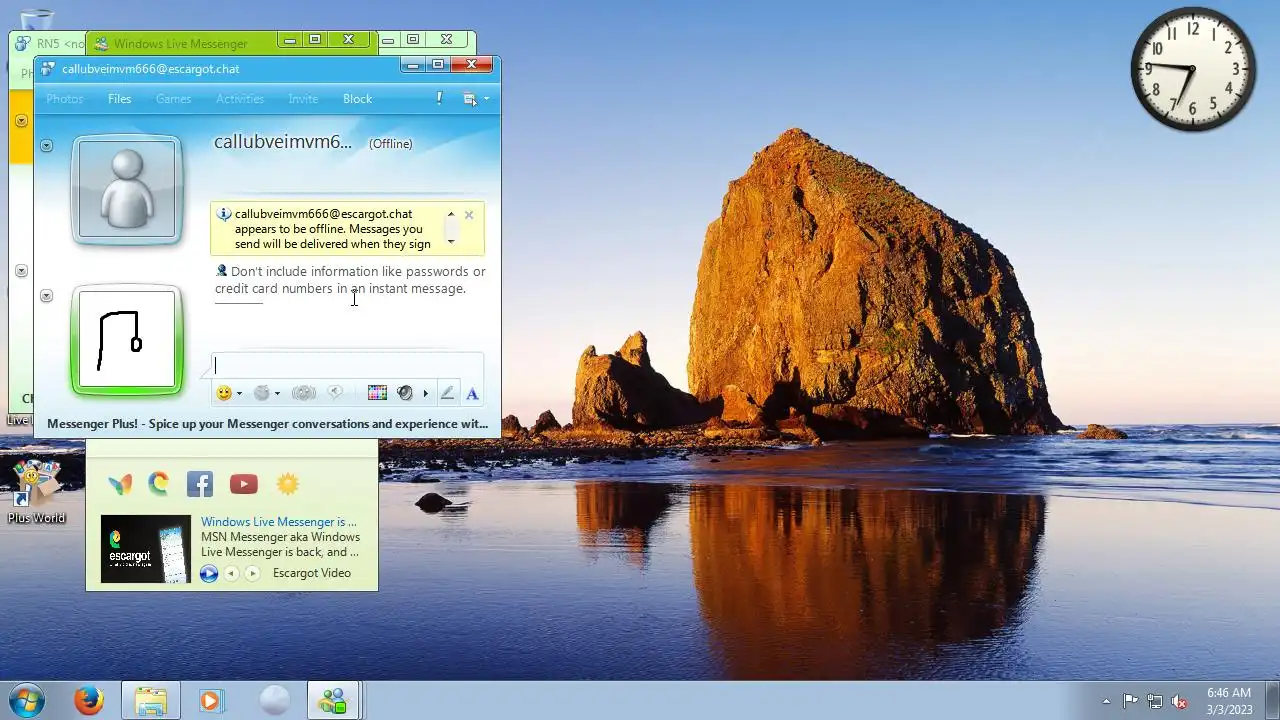Go to next item in video panel

point(252,573)
